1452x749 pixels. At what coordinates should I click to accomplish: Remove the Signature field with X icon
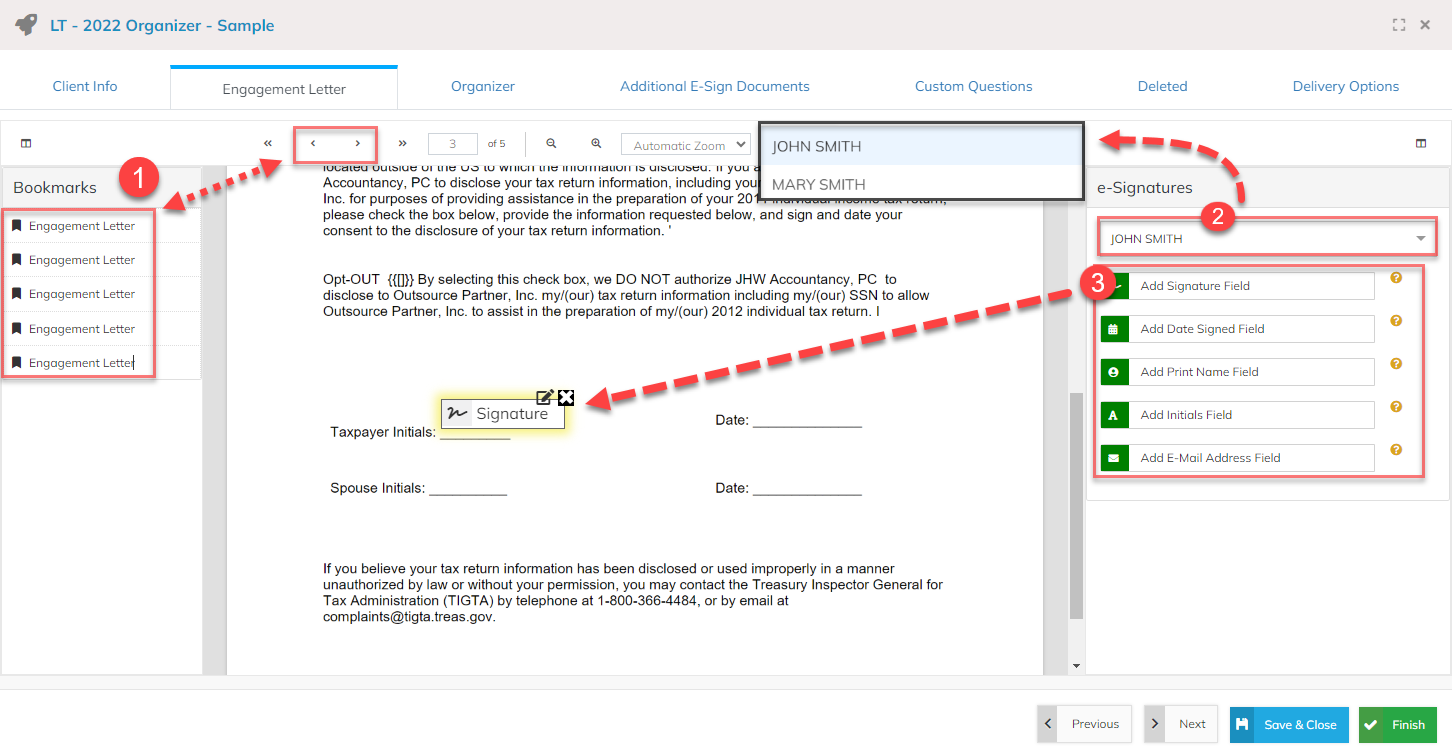click(x=566, y=397)
